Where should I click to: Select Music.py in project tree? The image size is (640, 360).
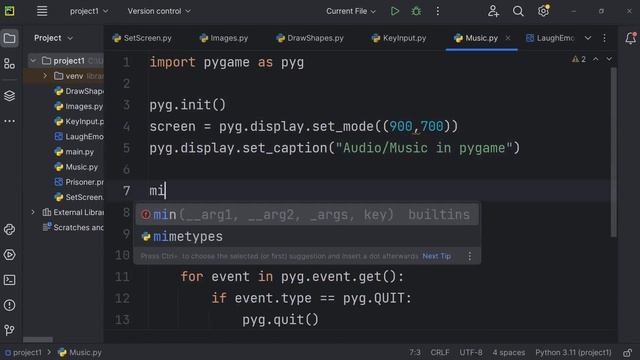[x=76, y=167]
